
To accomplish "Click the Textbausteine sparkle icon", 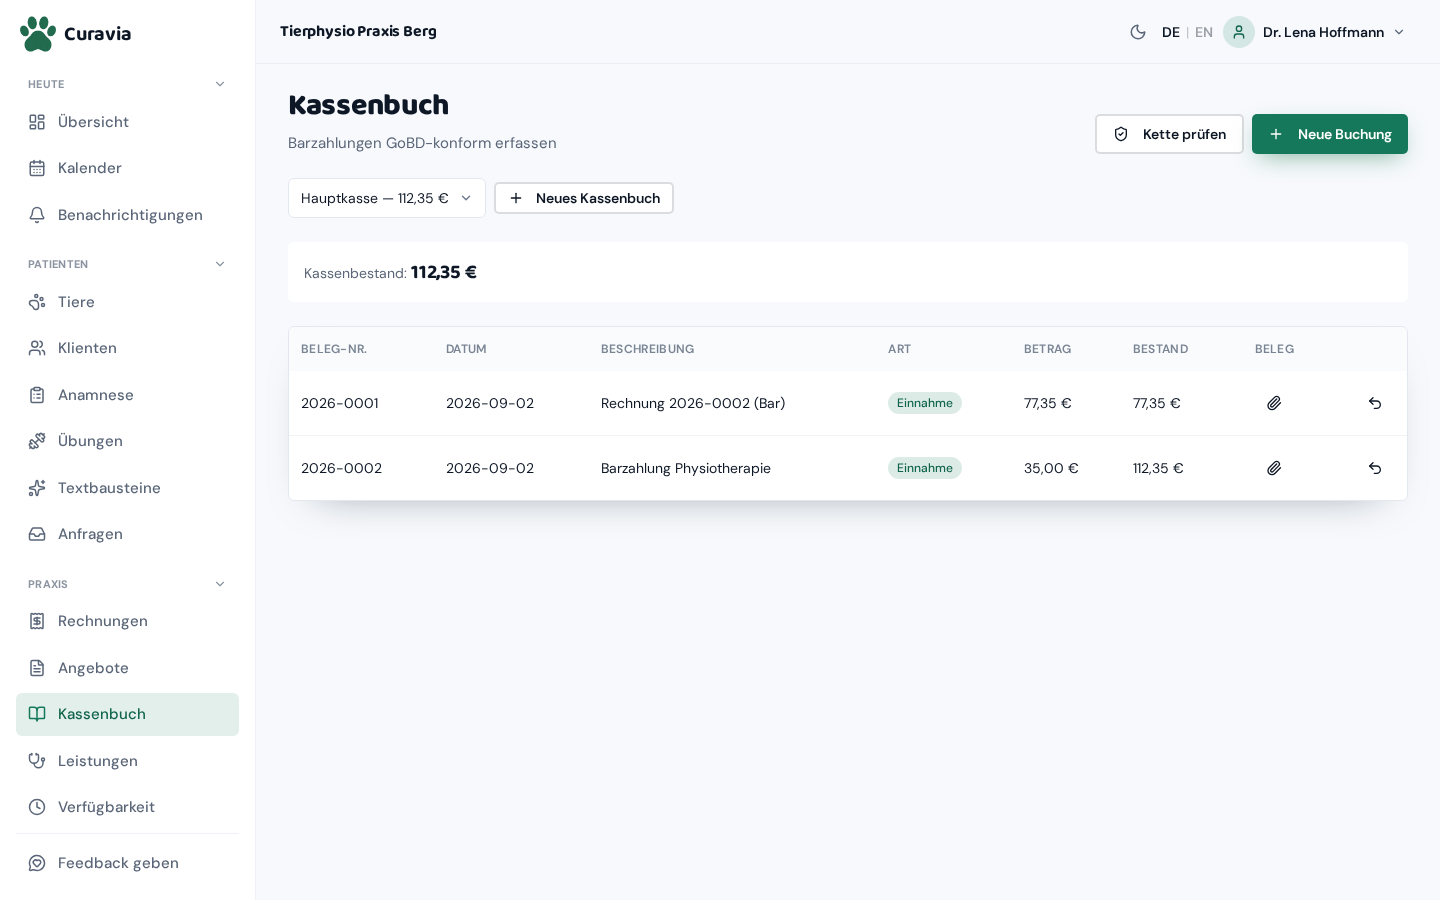I will click(37, 488).
